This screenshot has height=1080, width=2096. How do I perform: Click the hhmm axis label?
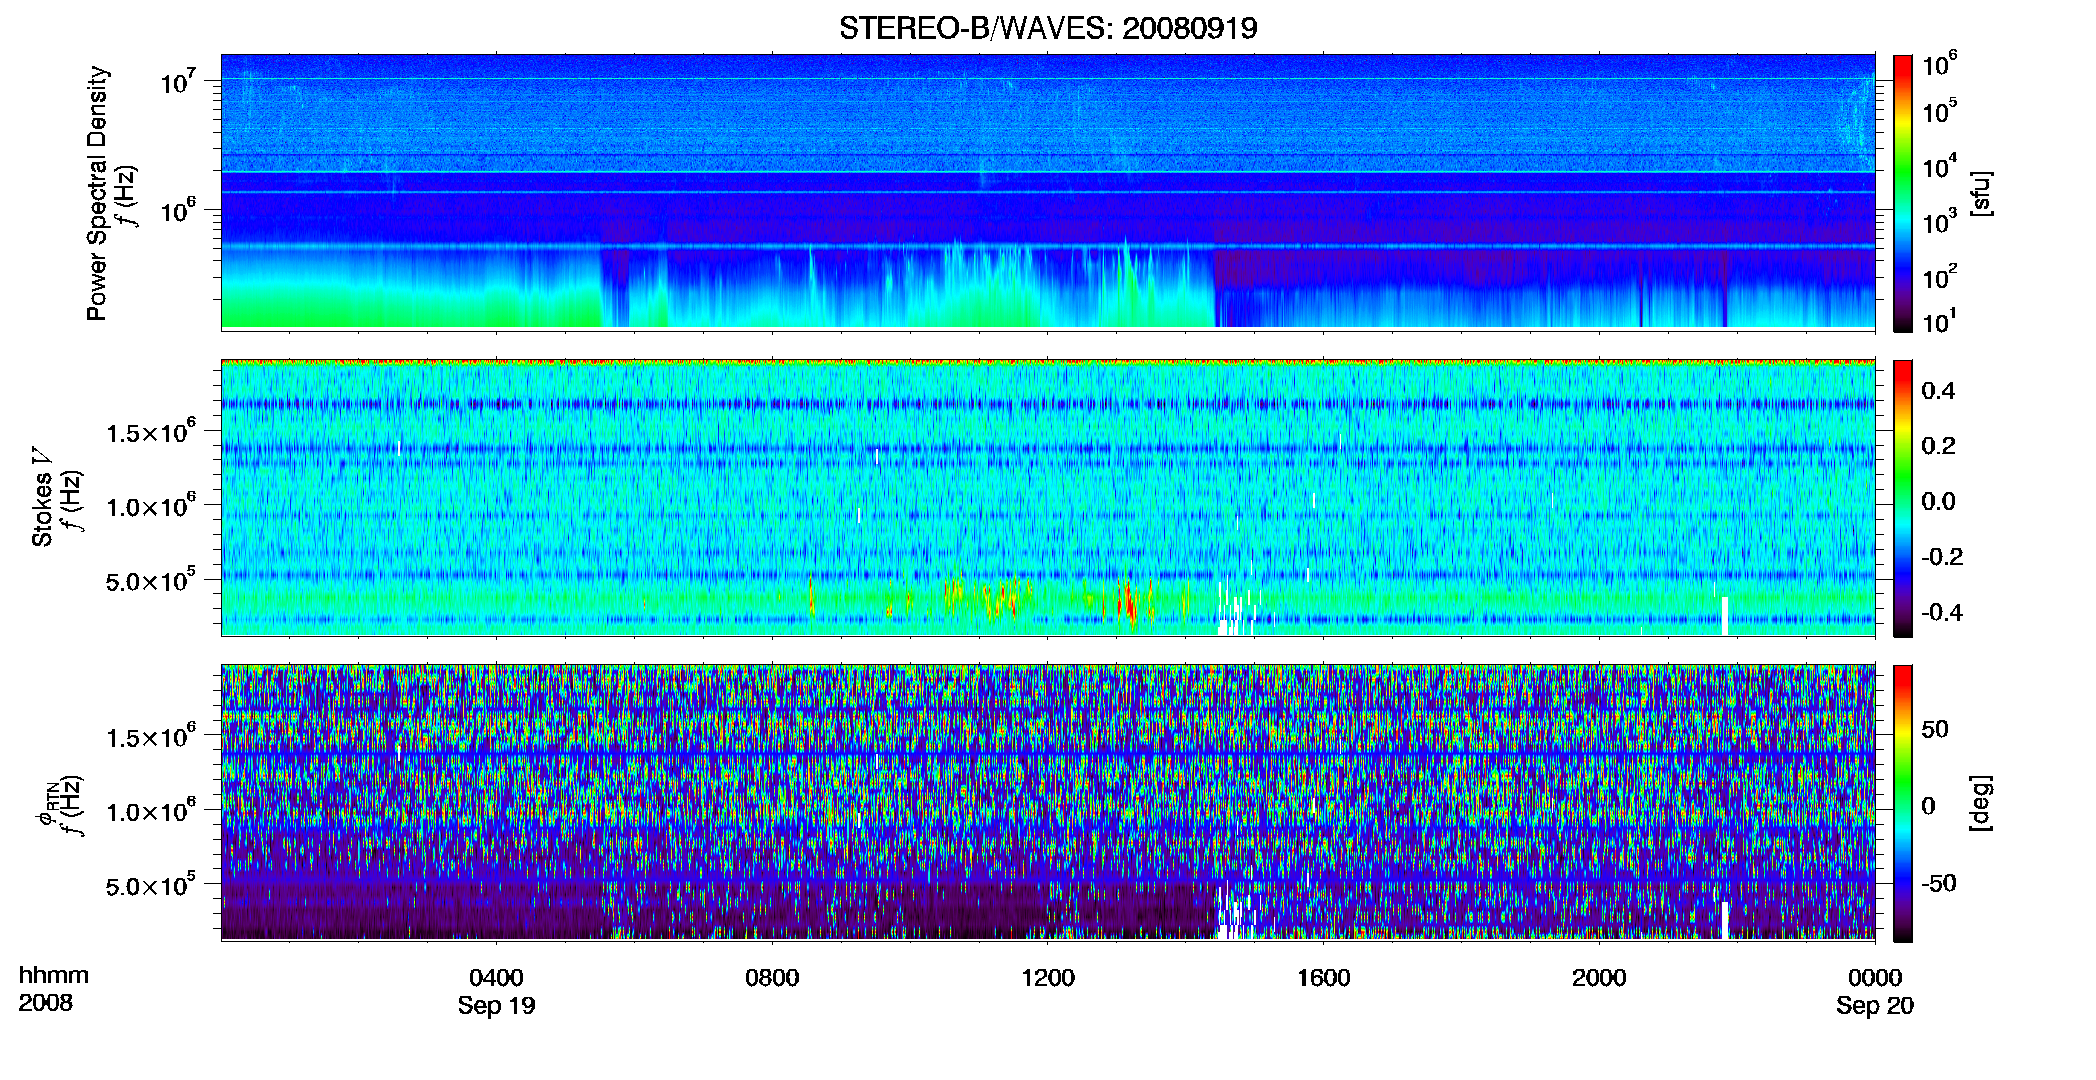(x=54, y=975)
